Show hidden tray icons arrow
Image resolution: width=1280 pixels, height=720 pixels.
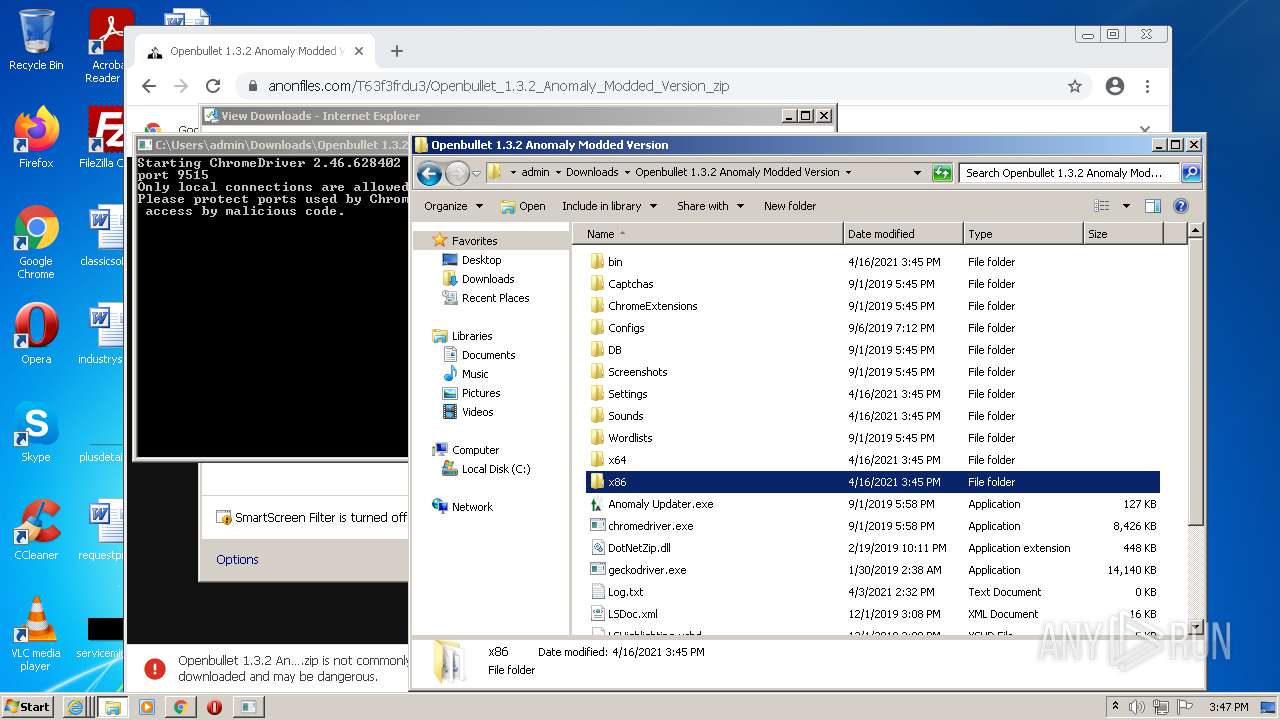coord(1115,707)
